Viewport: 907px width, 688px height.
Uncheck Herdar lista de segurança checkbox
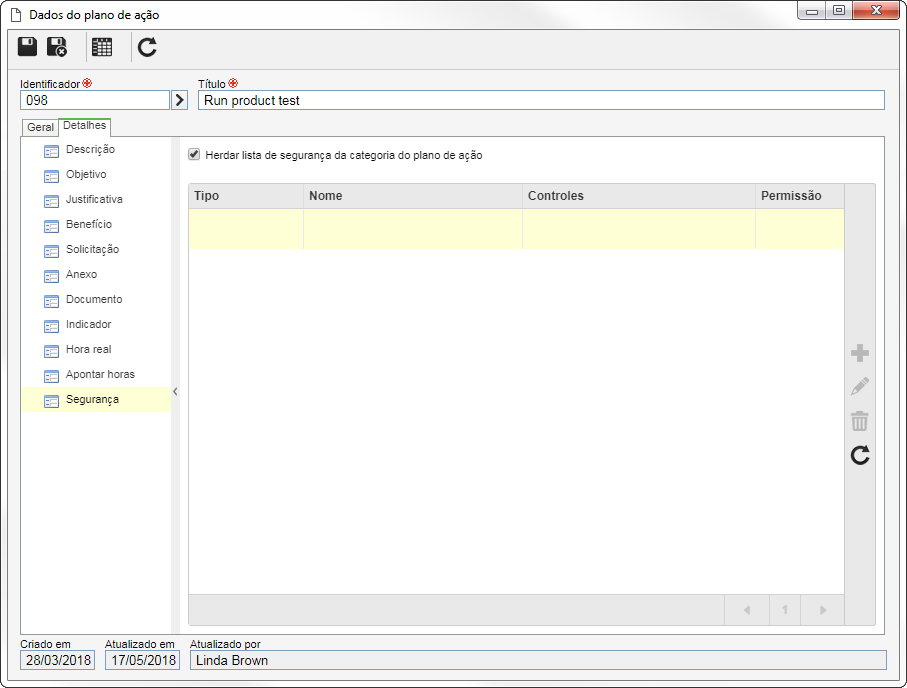click(194, 154)
